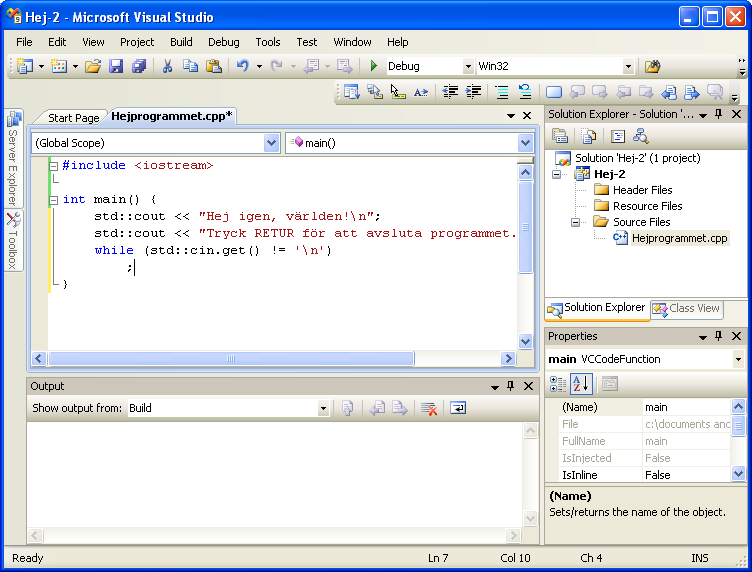Select the Resource Files folder
Screen dimensions: 752x572
click(647, 206)
